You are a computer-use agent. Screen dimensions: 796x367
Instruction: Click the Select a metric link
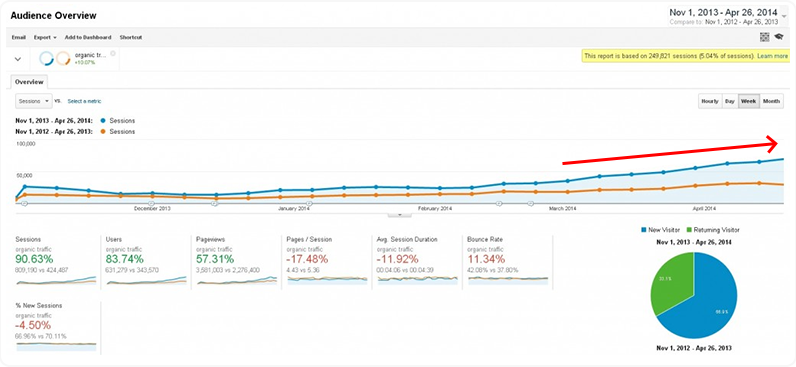point(84,101)
